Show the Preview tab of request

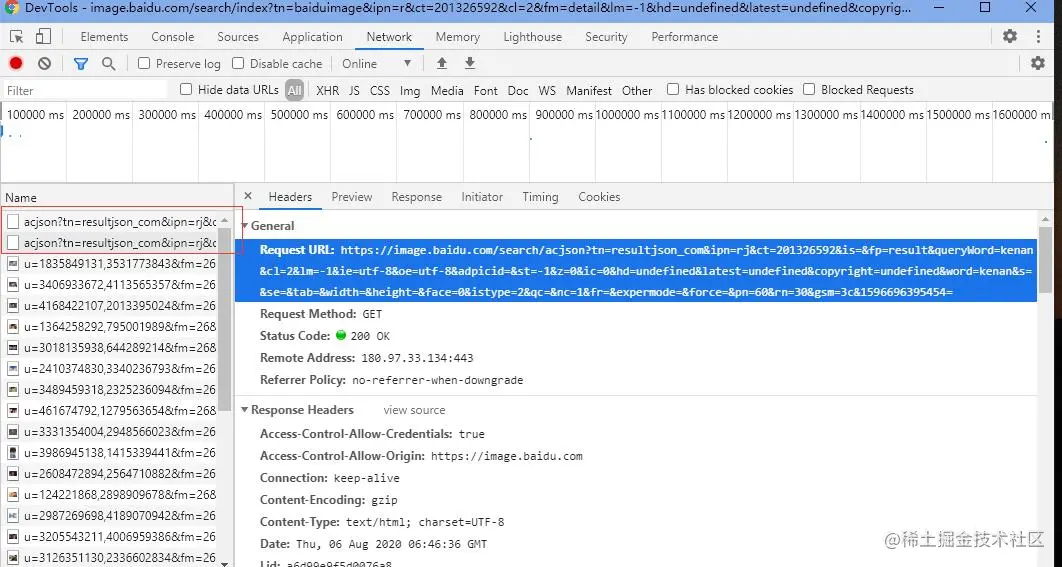pyautogui.click(x=352, y=196)
